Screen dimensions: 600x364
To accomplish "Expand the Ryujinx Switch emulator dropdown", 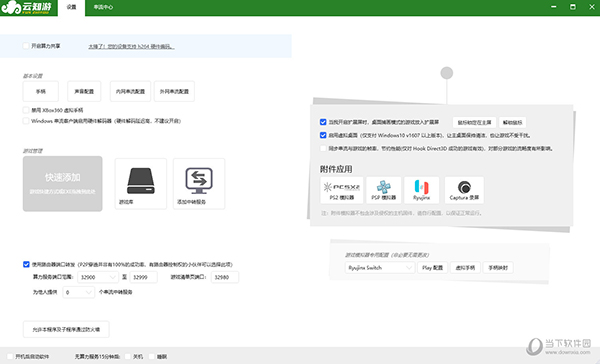I will (x=380, y=268).
